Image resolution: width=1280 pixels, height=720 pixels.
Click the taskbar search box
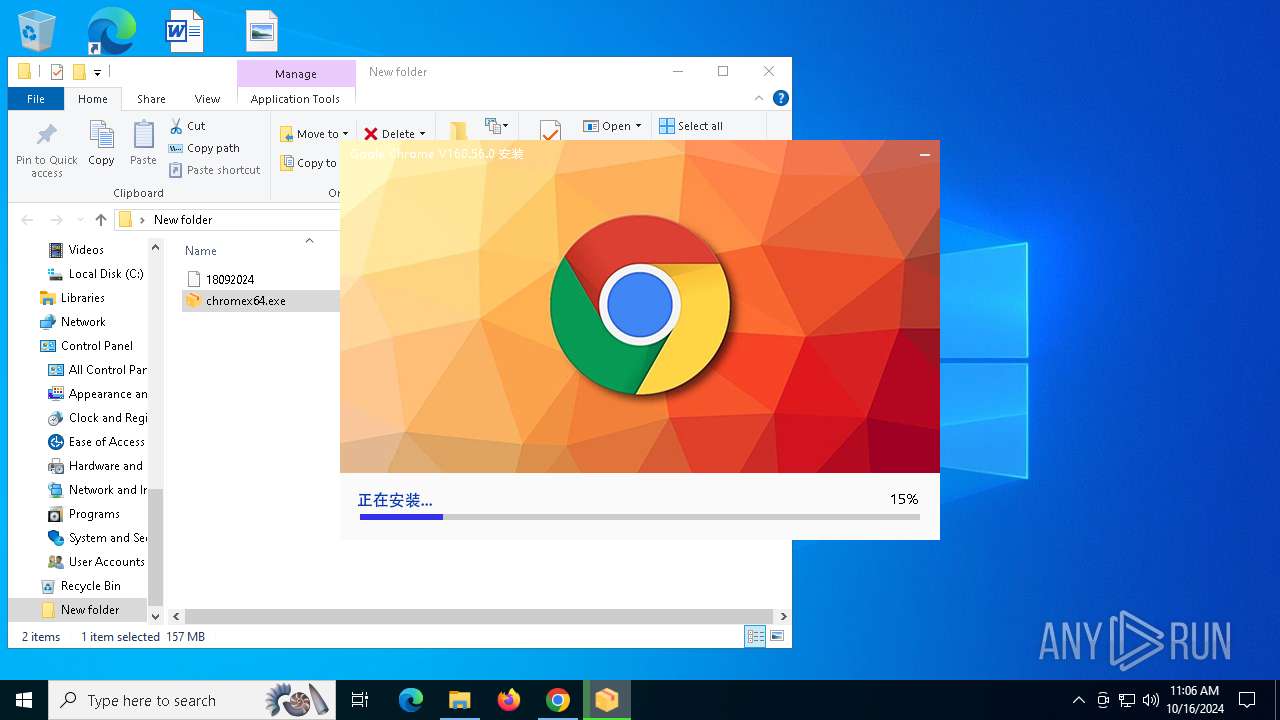(x=192, y=700)
